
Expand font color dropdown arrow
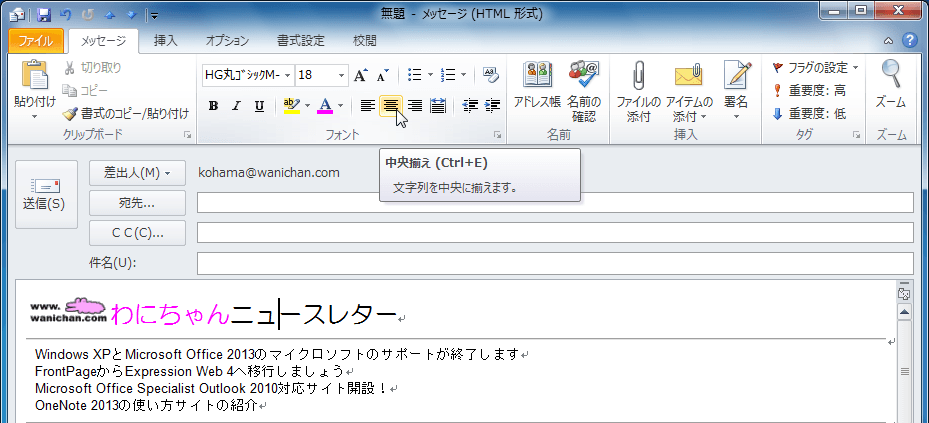click(341, 106)
